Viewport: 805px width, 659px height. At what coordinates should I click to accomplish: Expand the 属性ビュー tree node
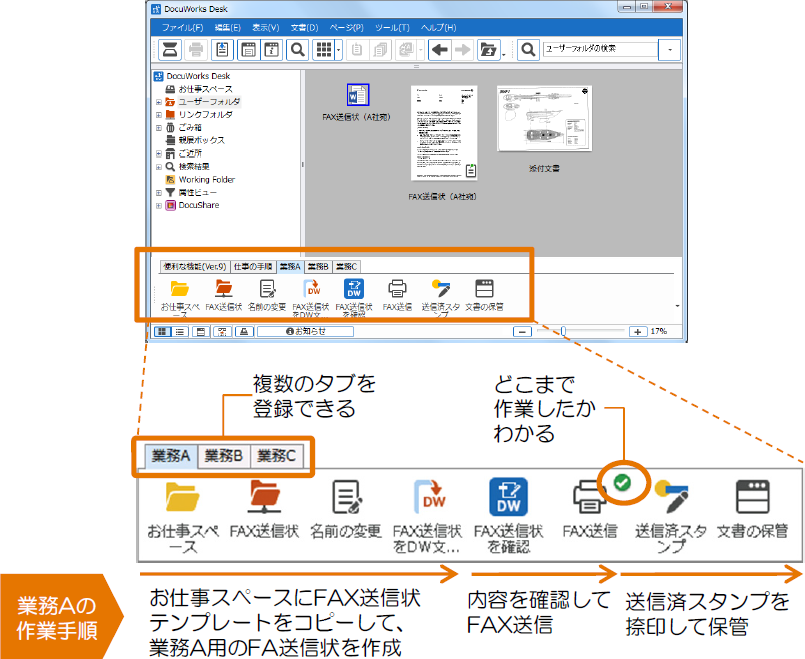coord(159,192)
